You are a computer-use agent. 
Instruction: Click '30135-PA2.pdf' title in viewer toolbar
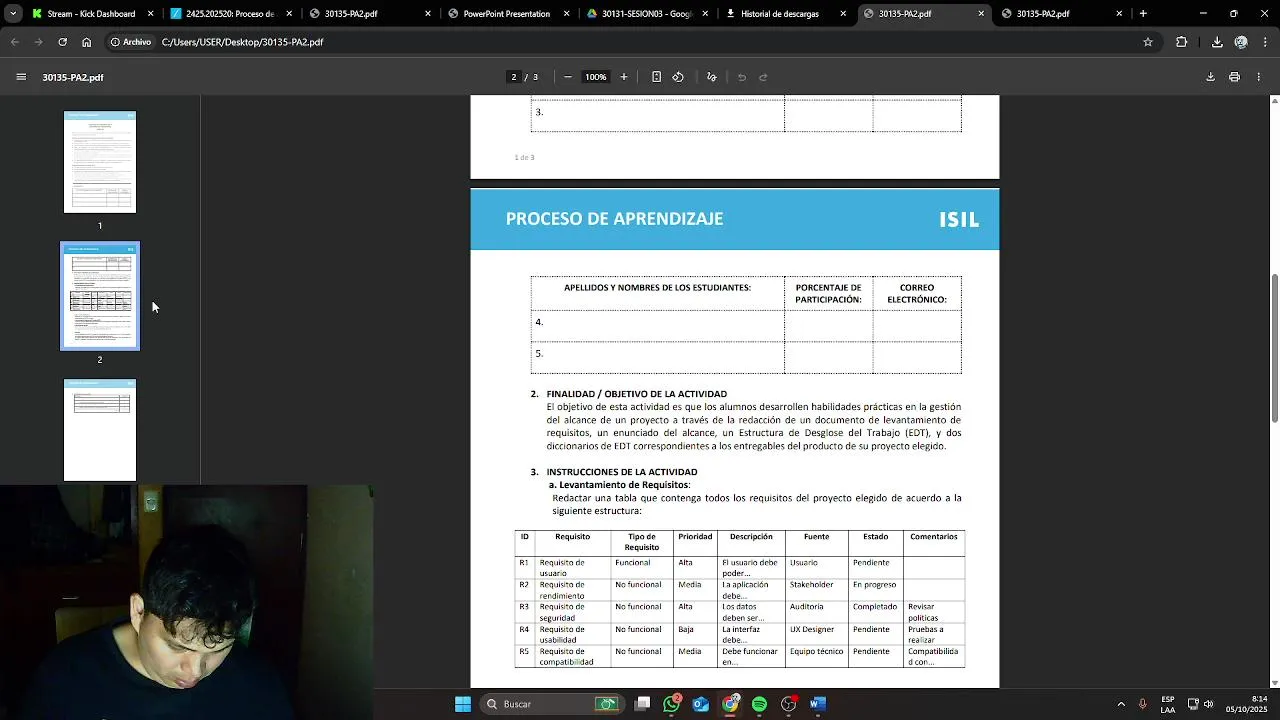(73, 77)
